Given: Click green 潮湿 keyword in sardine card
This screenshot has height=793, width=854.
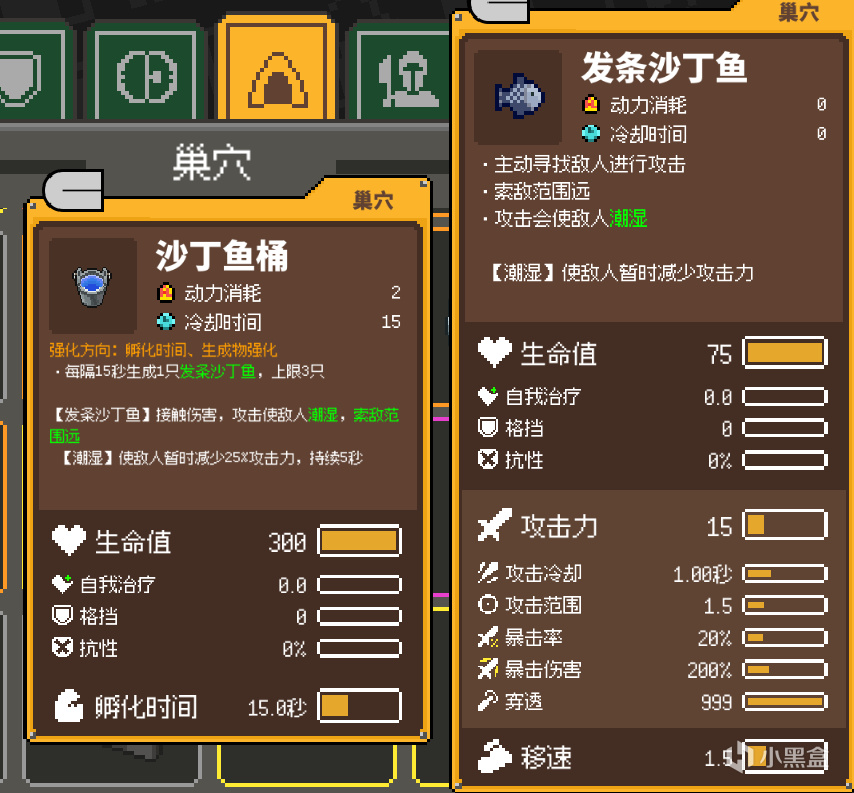Looking at the screenshot, I should coord(627,218).
